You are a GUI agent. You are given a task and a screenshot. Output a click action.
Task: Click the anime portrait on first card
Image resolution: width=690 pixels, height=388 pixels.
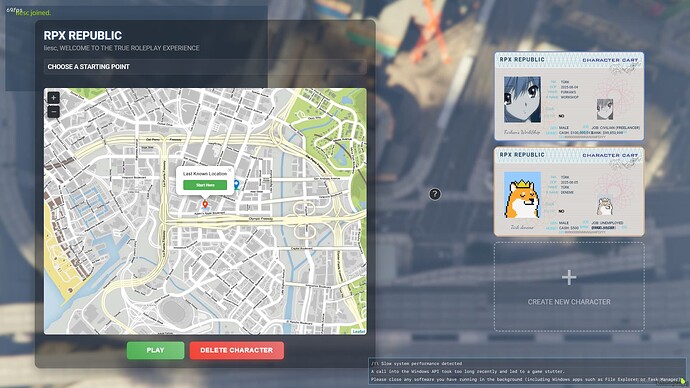[522, 99]
